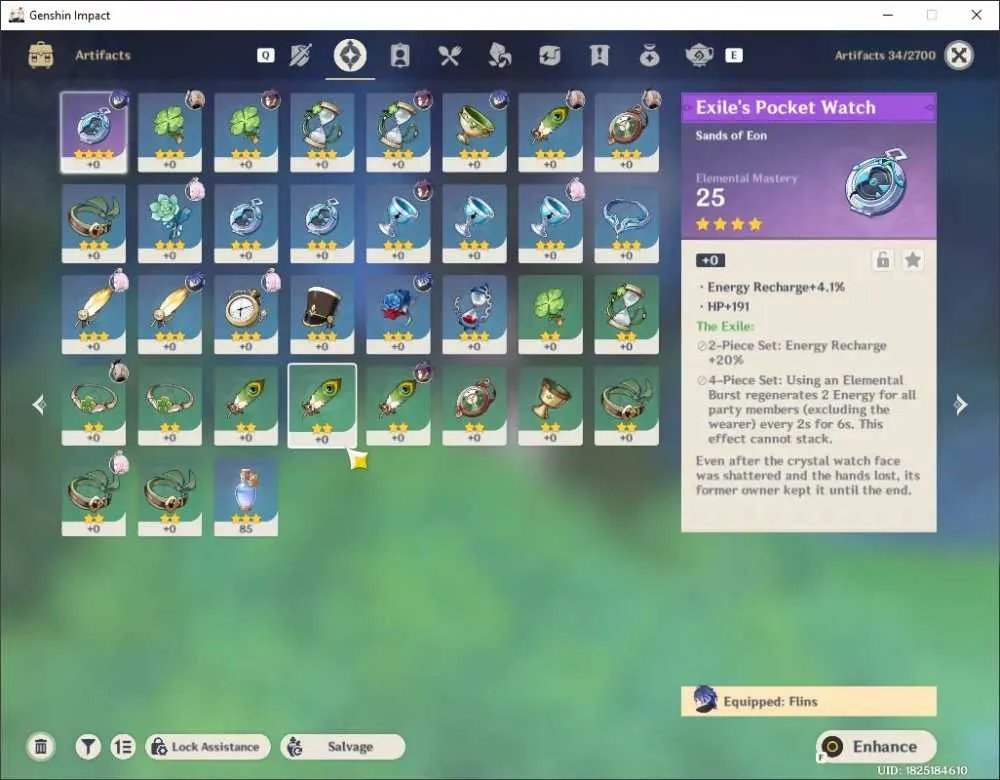Go to the next page arrow

tap(960, 404)
